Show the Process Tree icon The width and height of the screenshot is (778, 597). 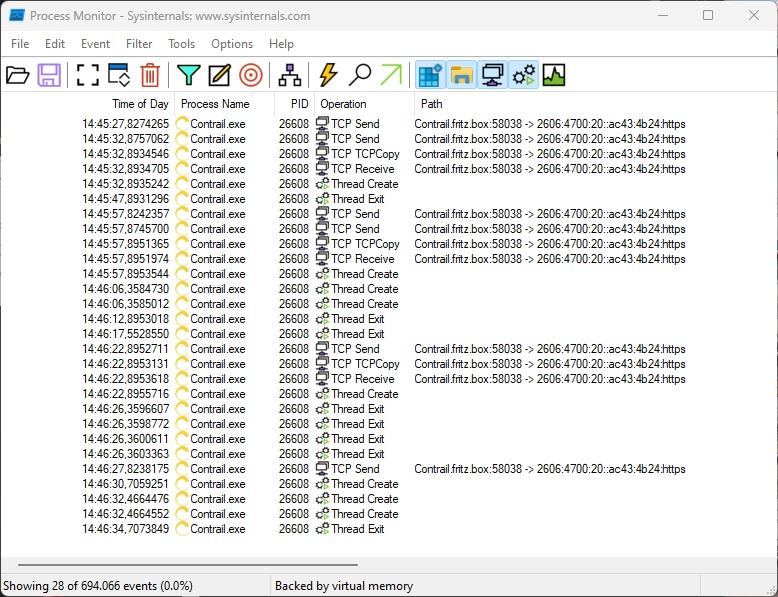coord(289,75)
